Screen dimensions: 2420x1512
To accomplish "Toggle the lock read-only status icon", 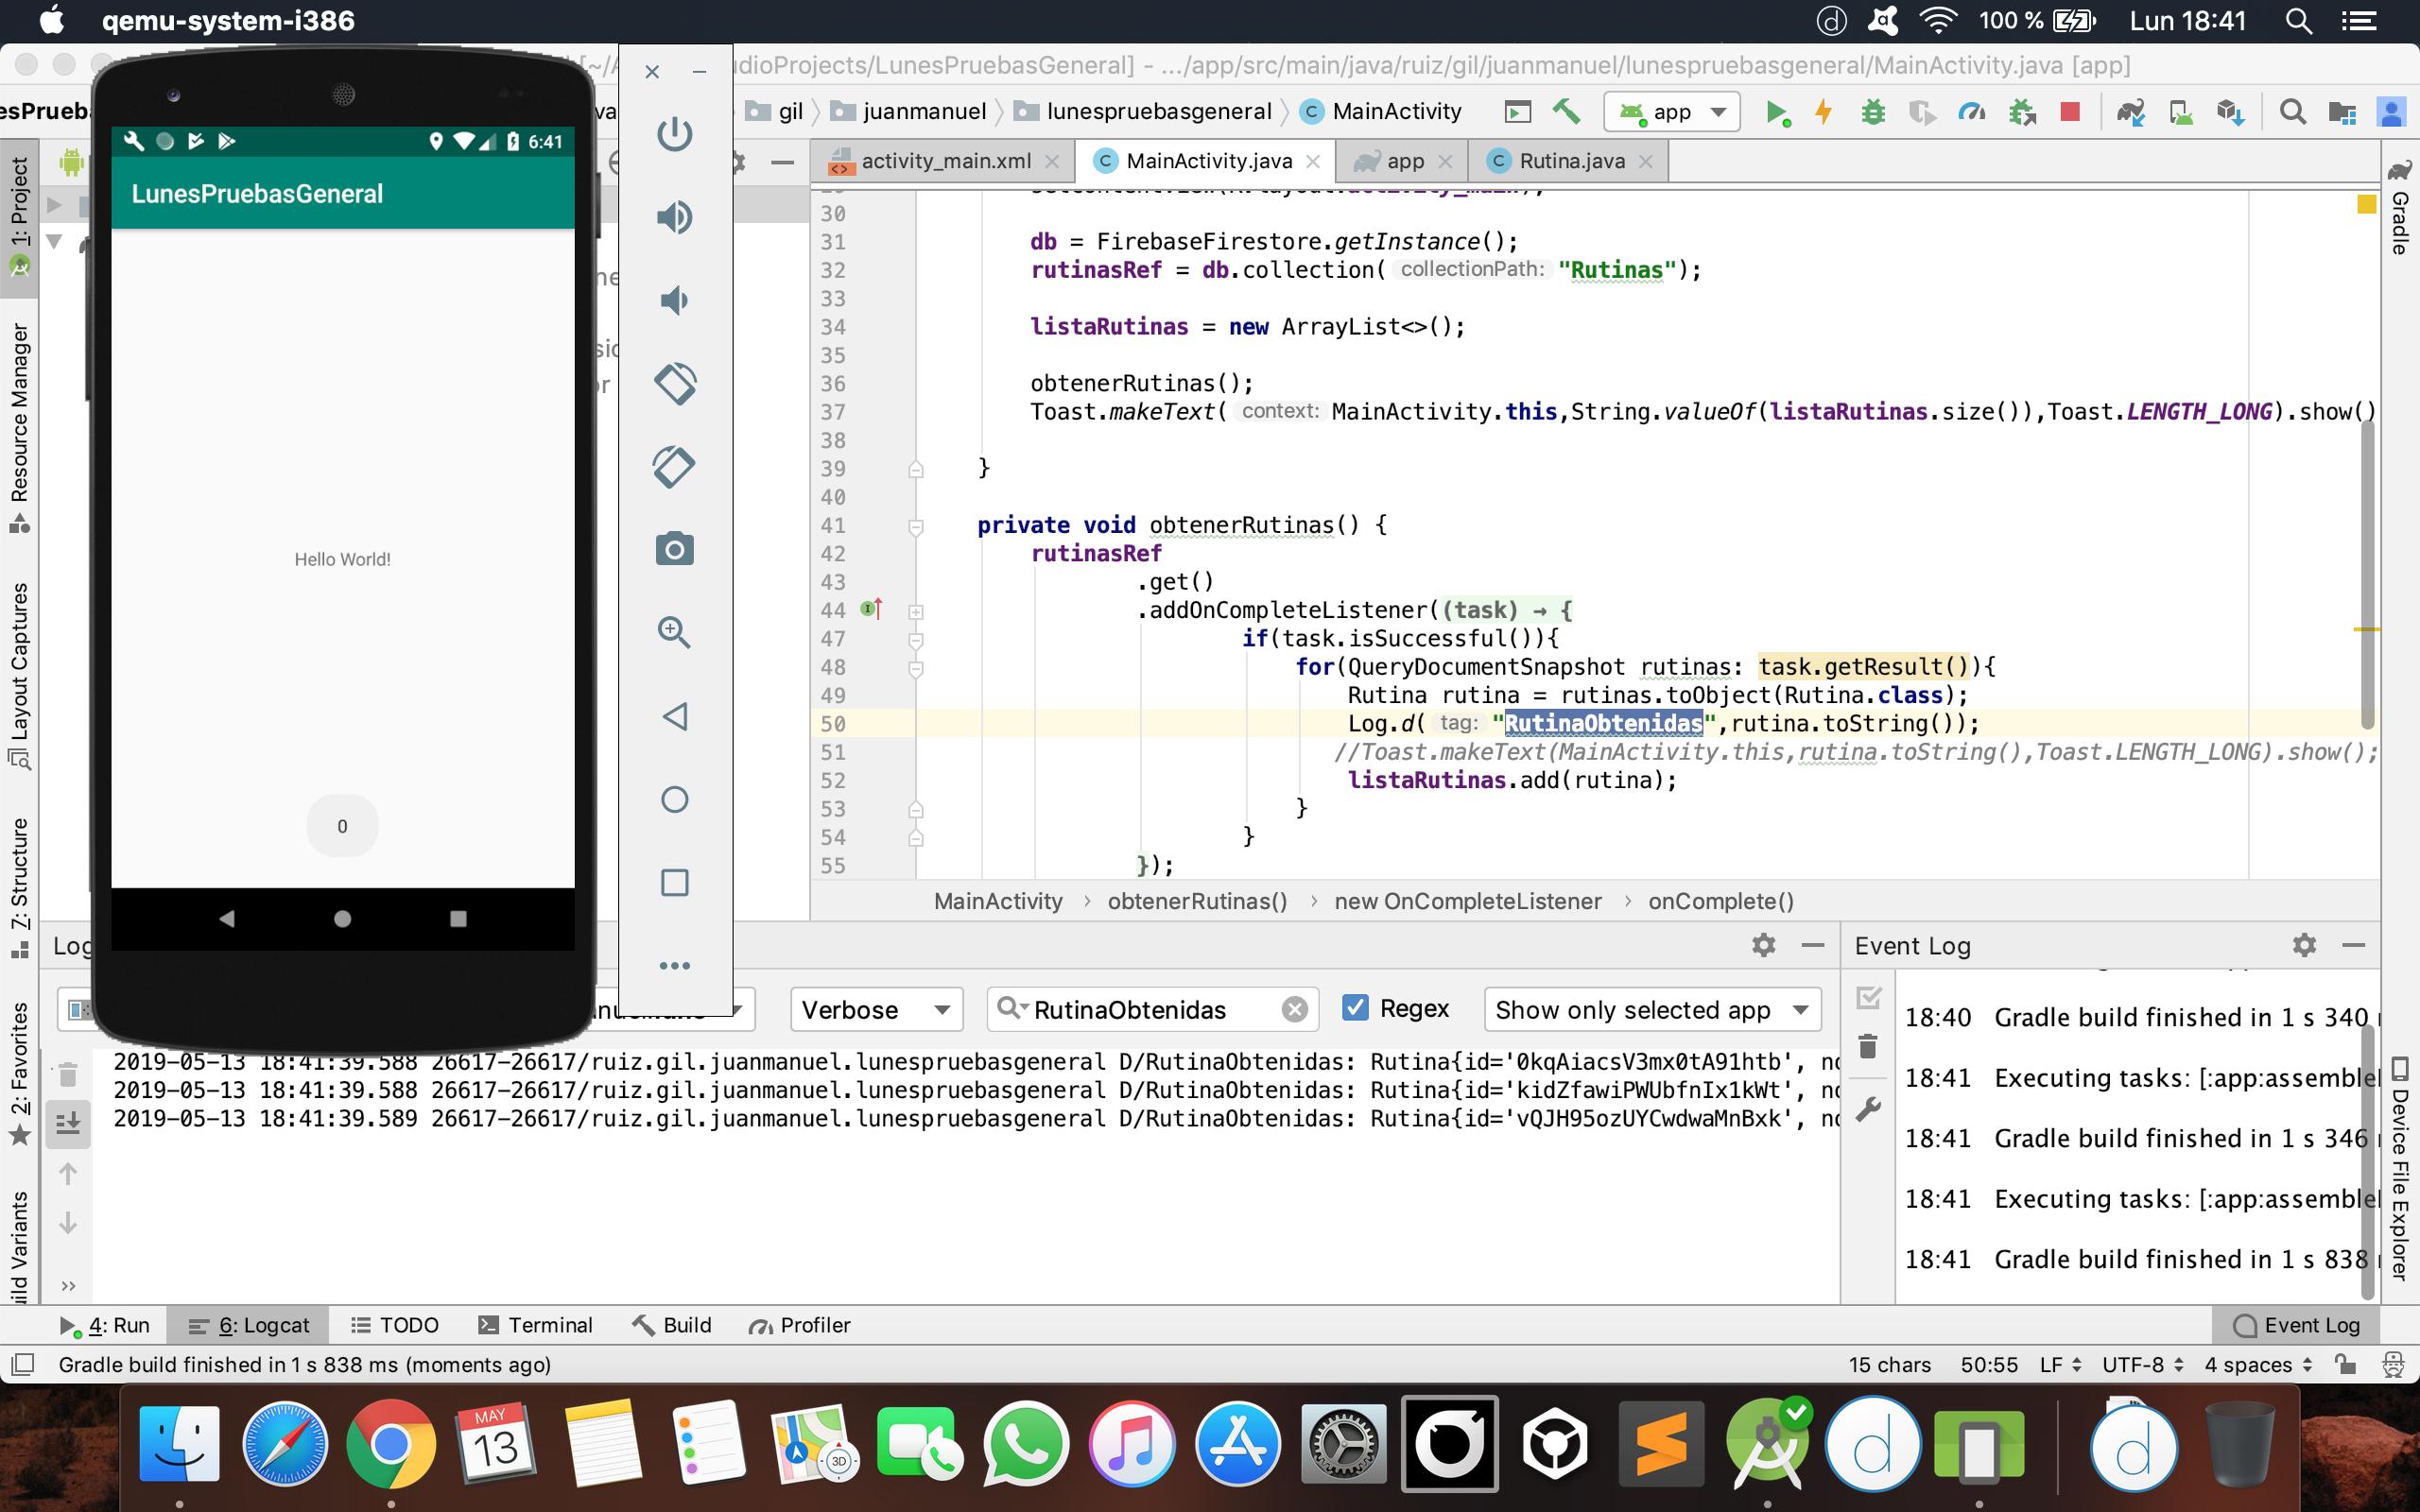I will (x=2345, y=1364).
